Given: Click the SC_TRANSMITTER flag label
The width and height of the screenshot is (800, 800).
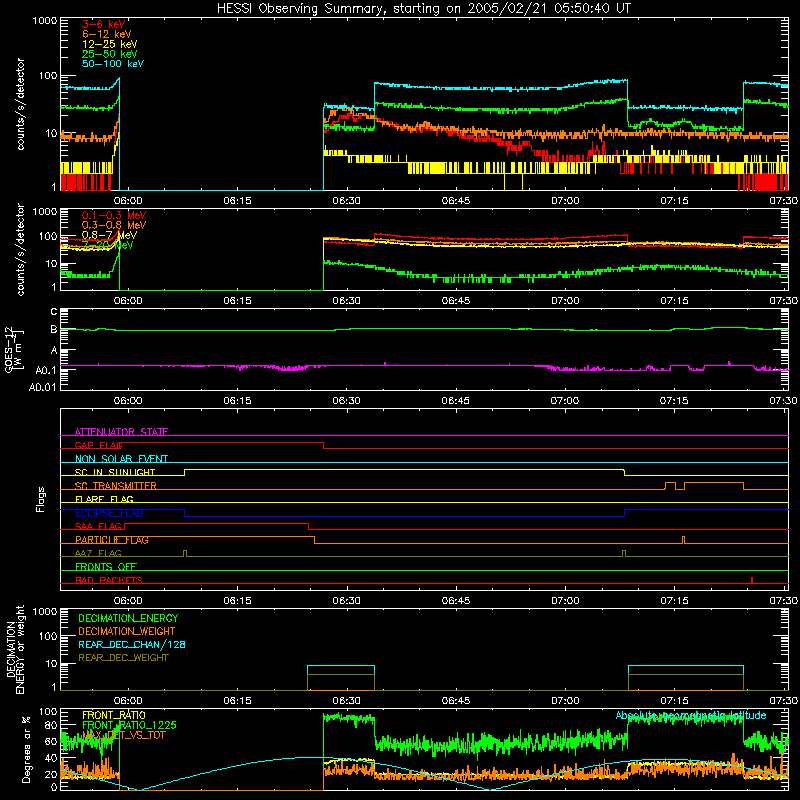Looking at the screenshot, I should click(115, 486).
